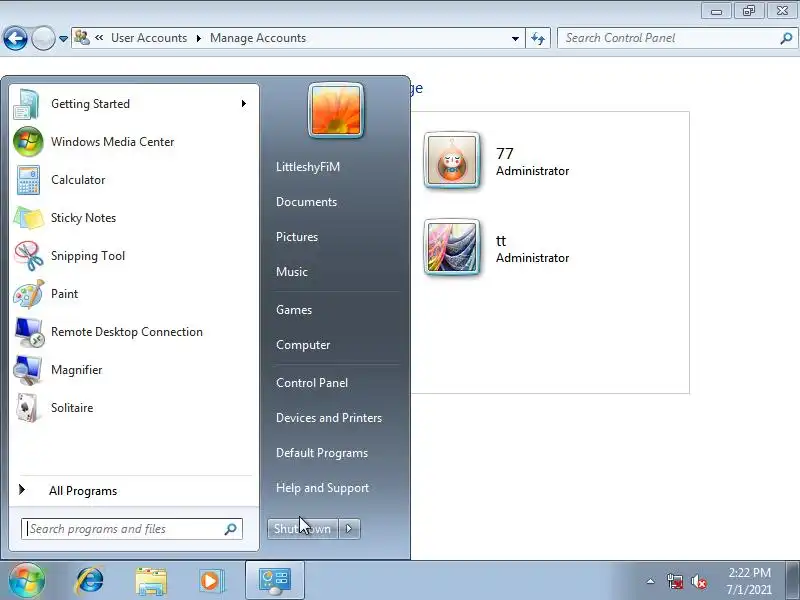The height and width of the screenshot is (600, 800).
Task: Open Getting Started icon in Start menu
Action: [x=27, y=104]
